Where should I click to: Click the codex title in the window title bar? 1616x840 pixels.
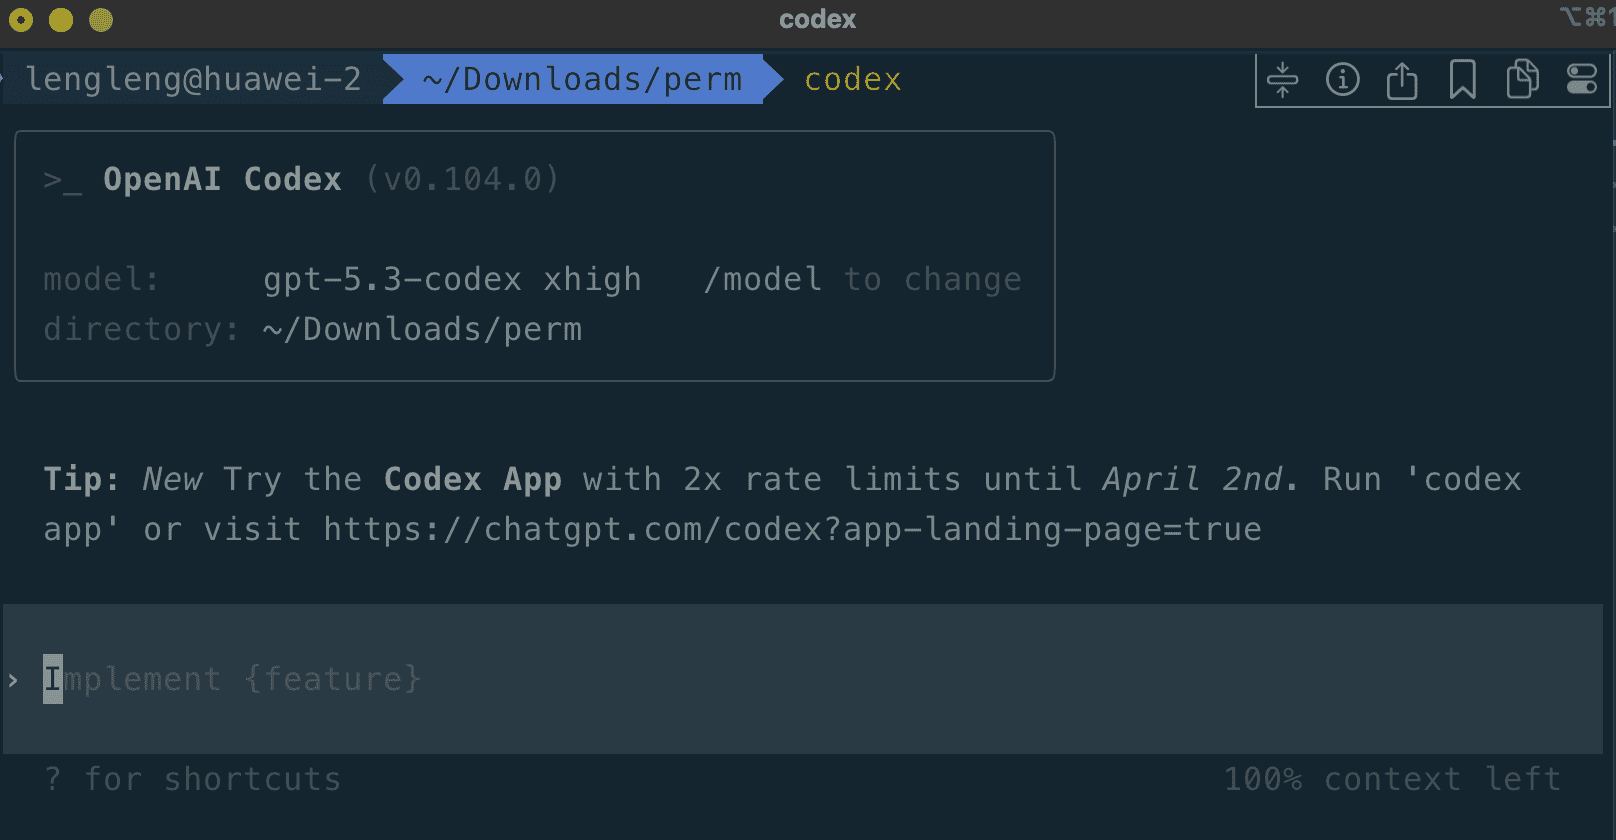click(817, 18)
